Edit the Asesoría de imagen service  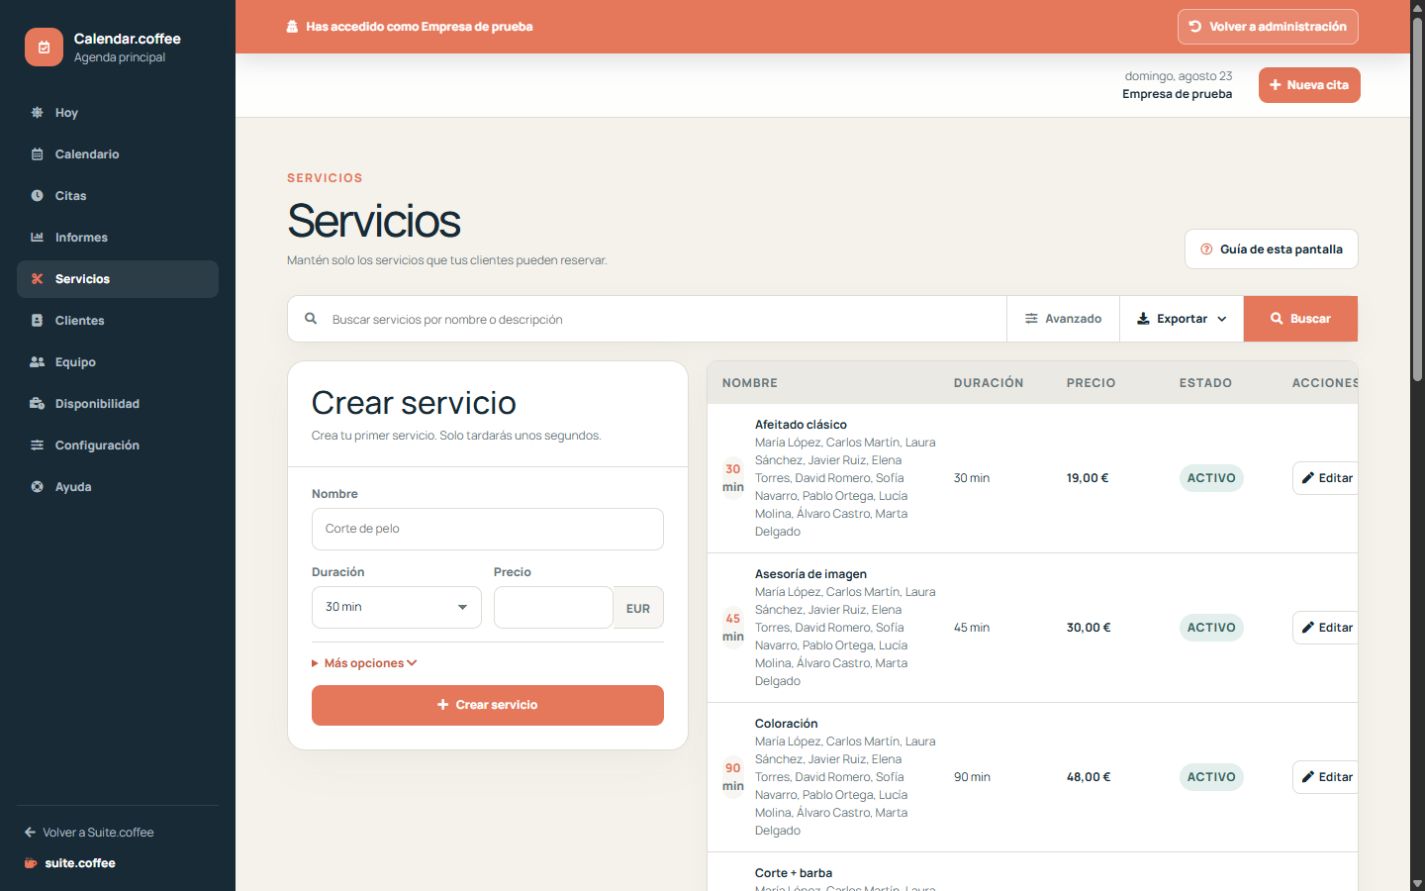[1326, 628]
